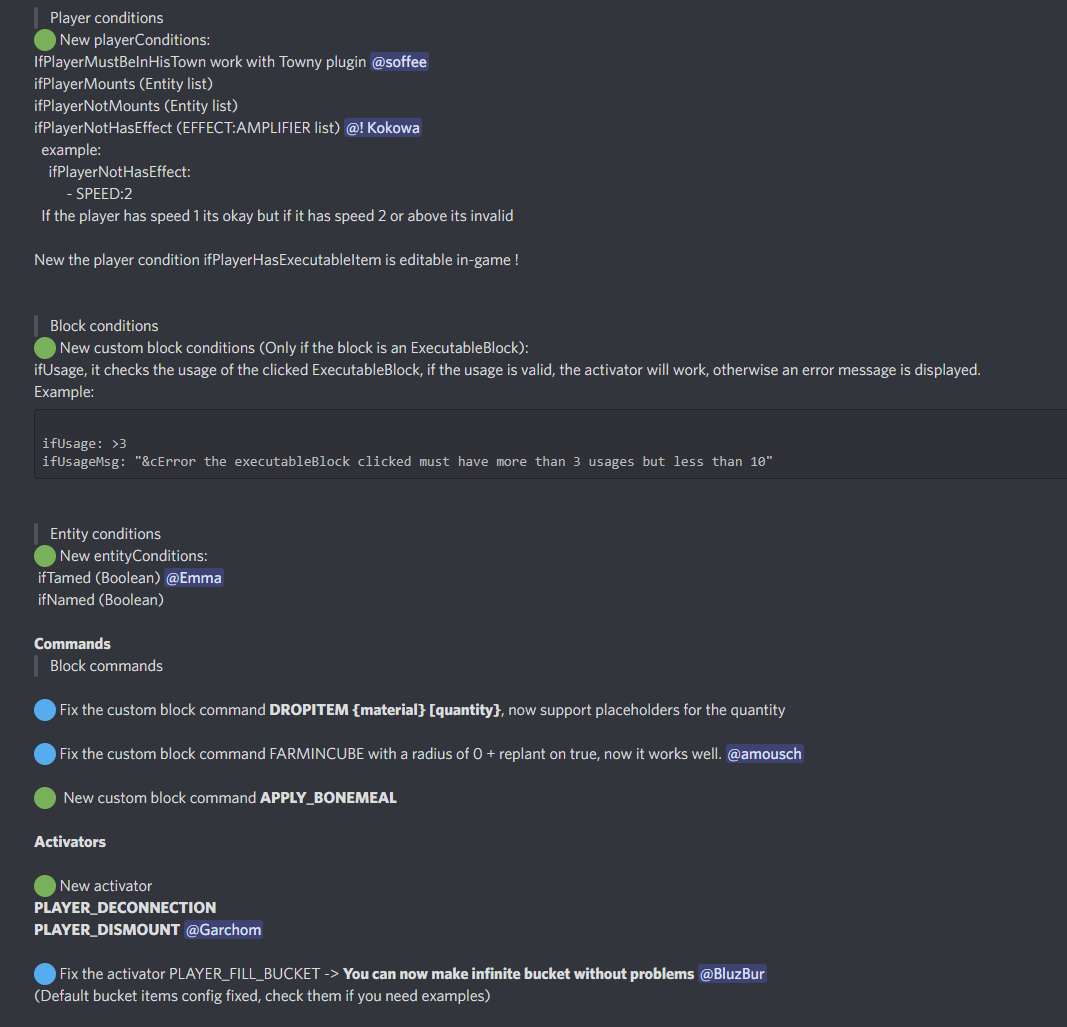Click the Entity conditions quote line

(105, 534)
